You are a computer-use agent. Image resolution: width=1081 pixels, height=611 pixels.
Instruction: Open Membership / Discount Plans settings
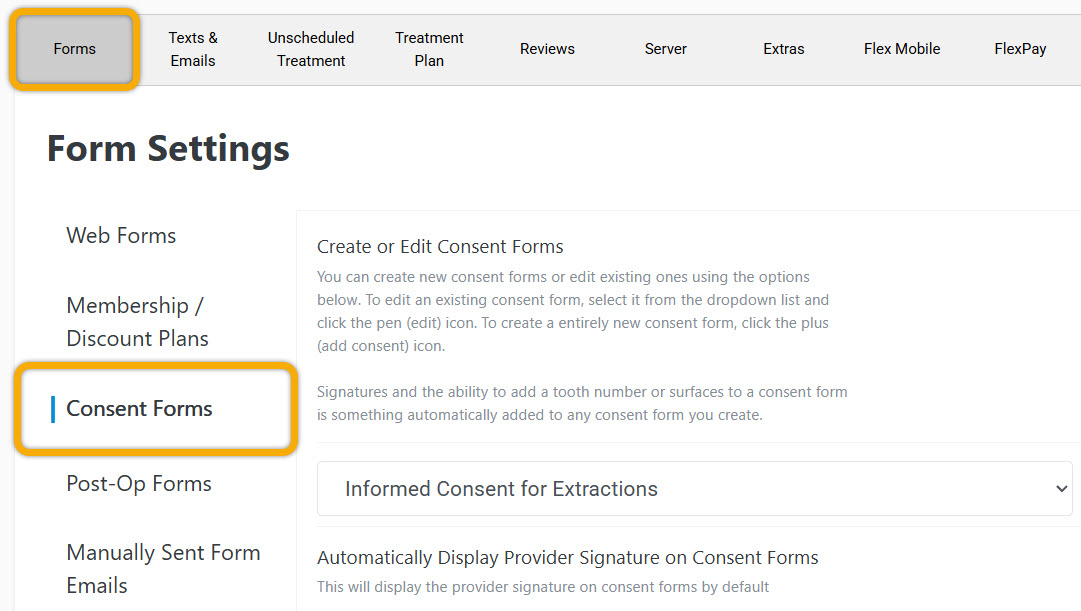137,321
